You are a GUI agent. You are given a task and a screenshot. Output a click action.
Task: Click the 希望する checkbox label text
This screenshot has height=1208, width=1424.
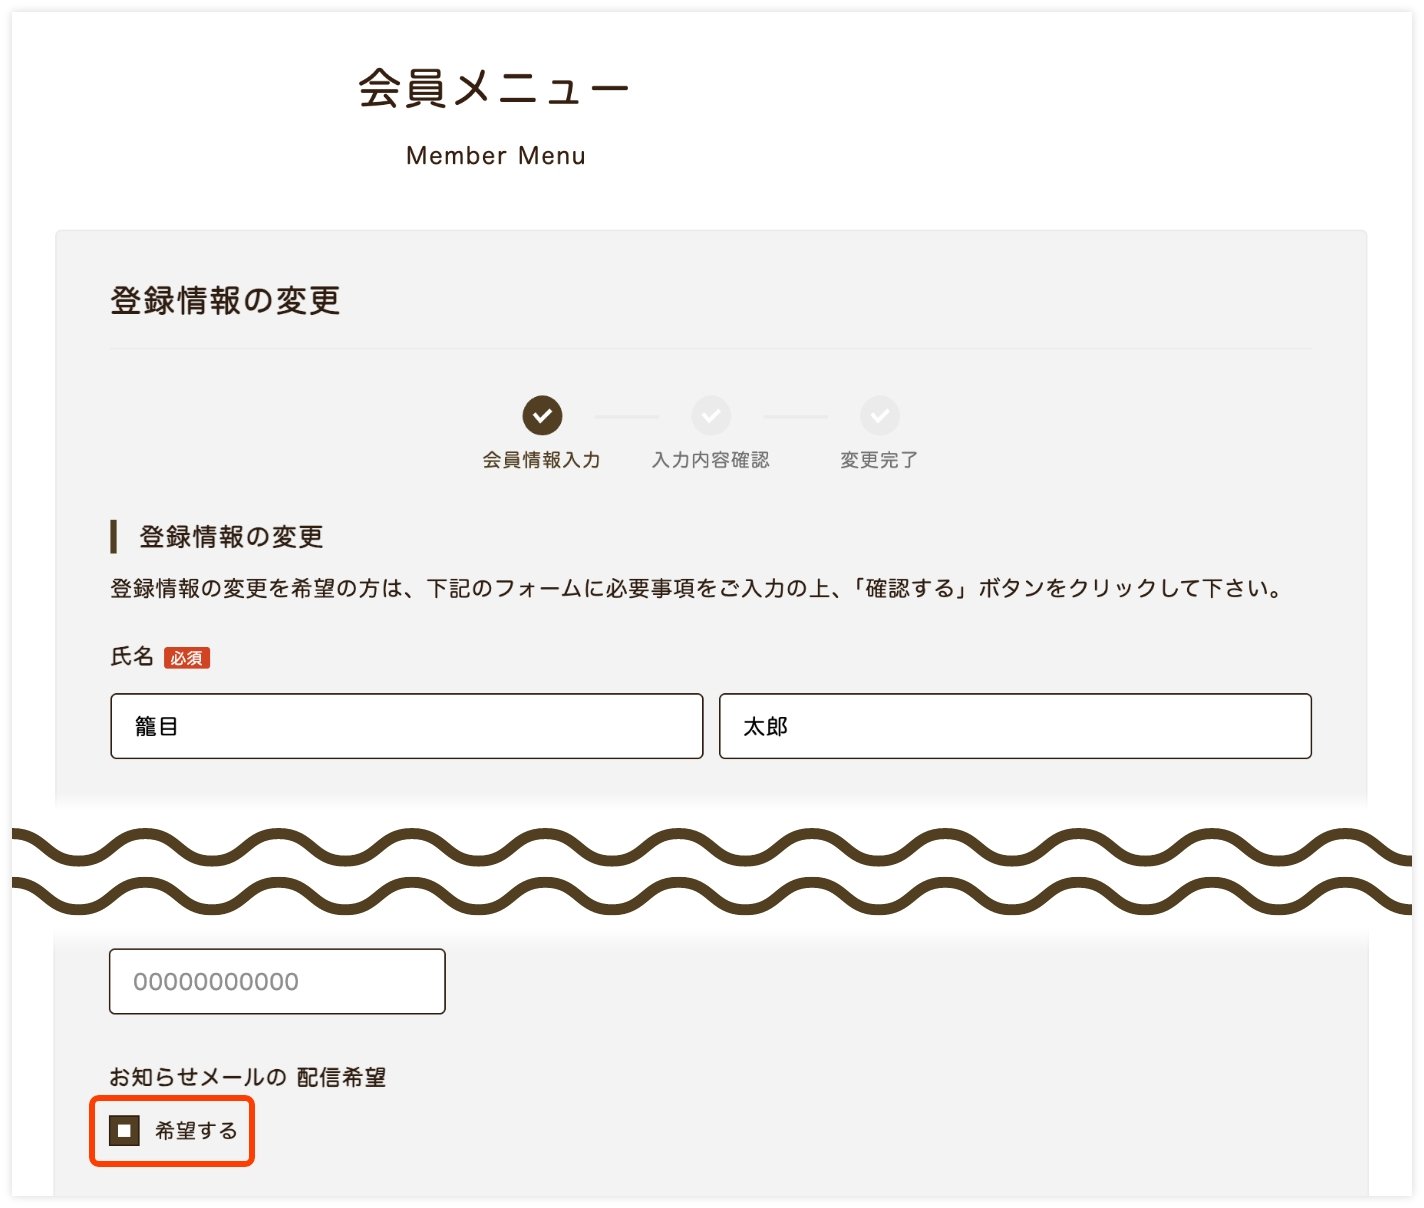click(196, 1131)
